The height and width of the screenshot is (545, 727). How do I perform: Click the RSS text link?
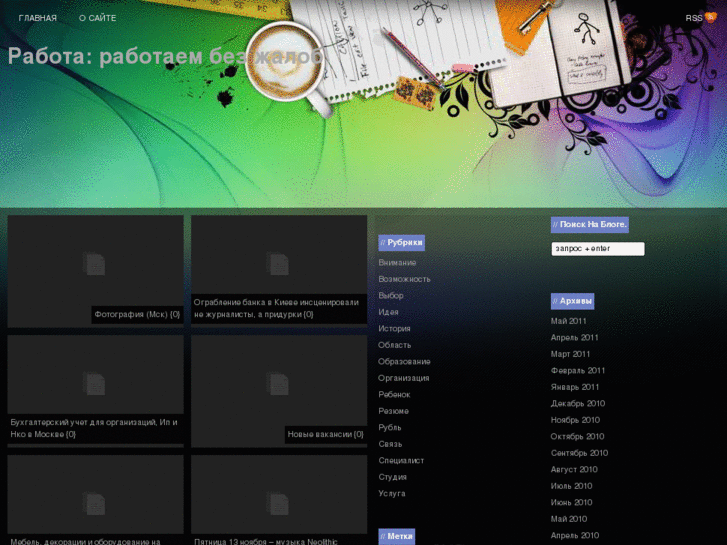(694, 18)
